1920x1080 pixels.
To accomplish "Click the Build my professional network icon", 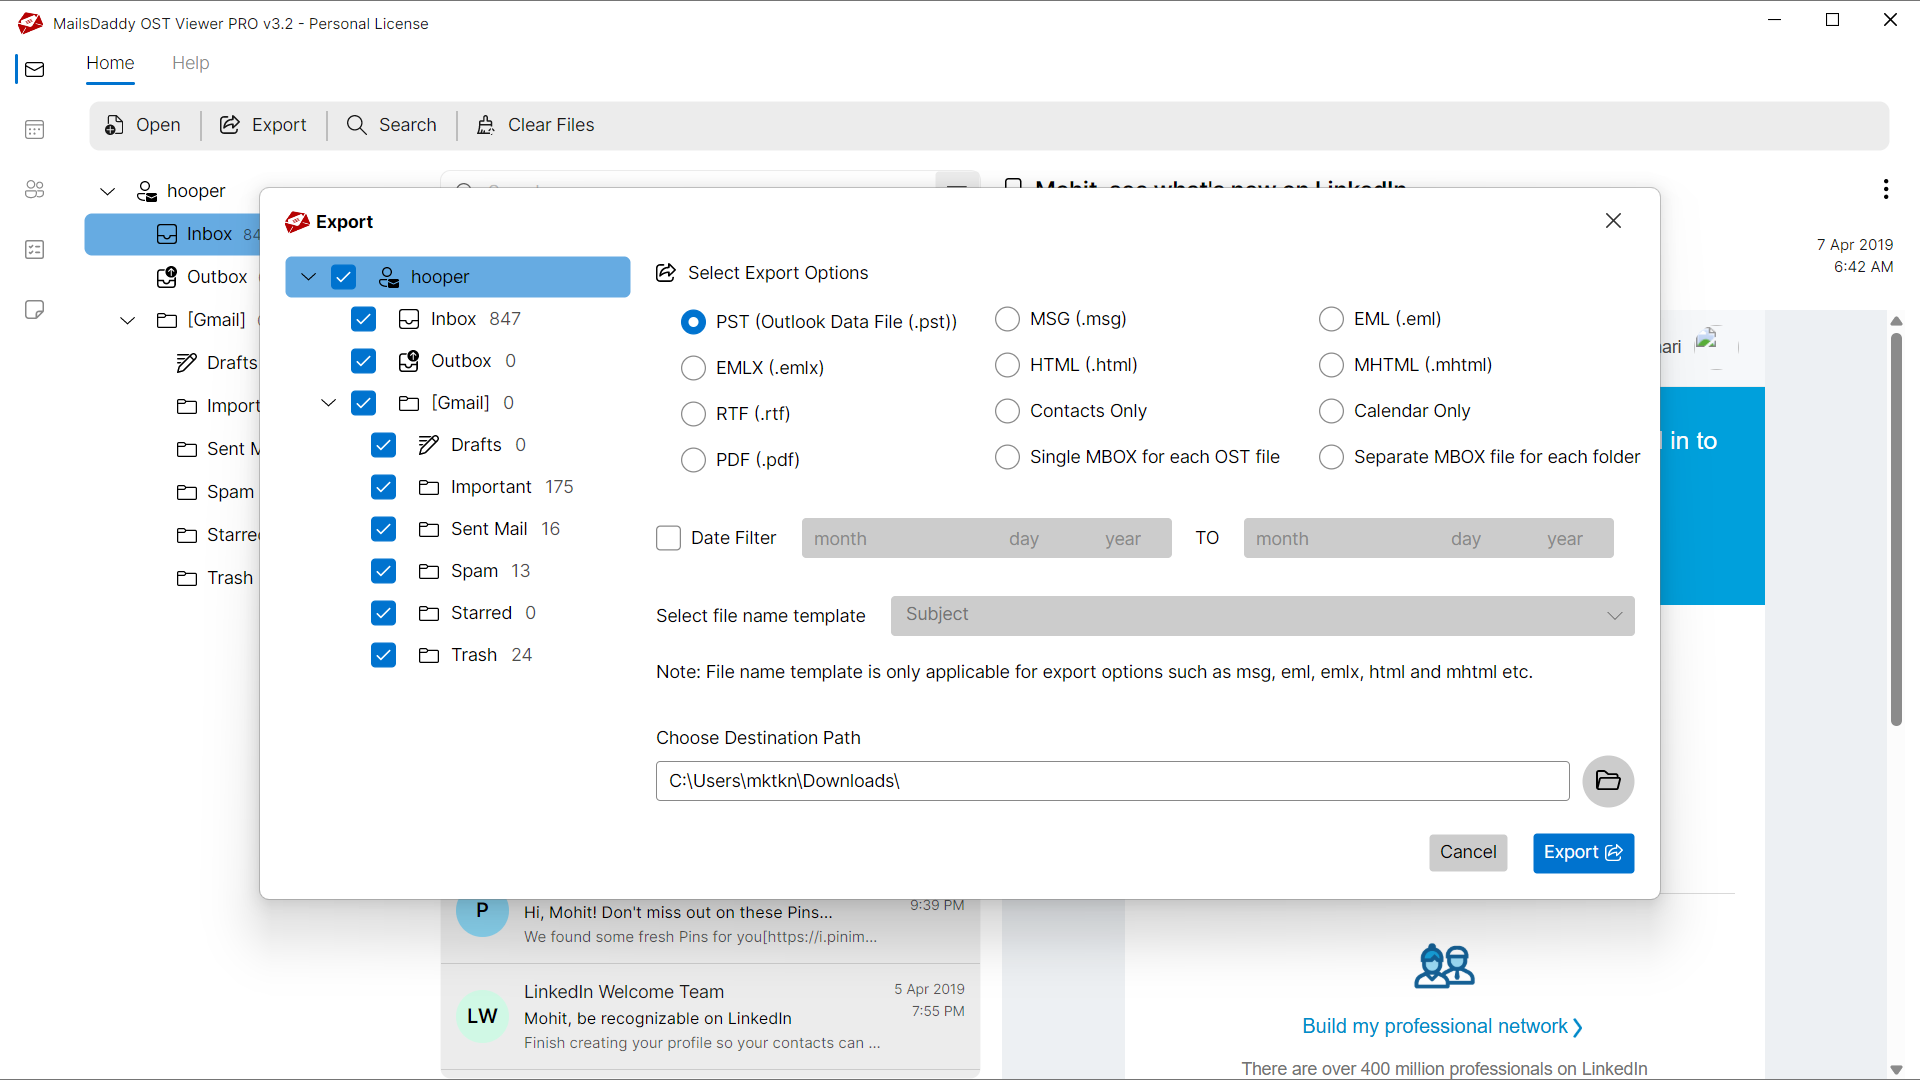I will pos(1444,967).
